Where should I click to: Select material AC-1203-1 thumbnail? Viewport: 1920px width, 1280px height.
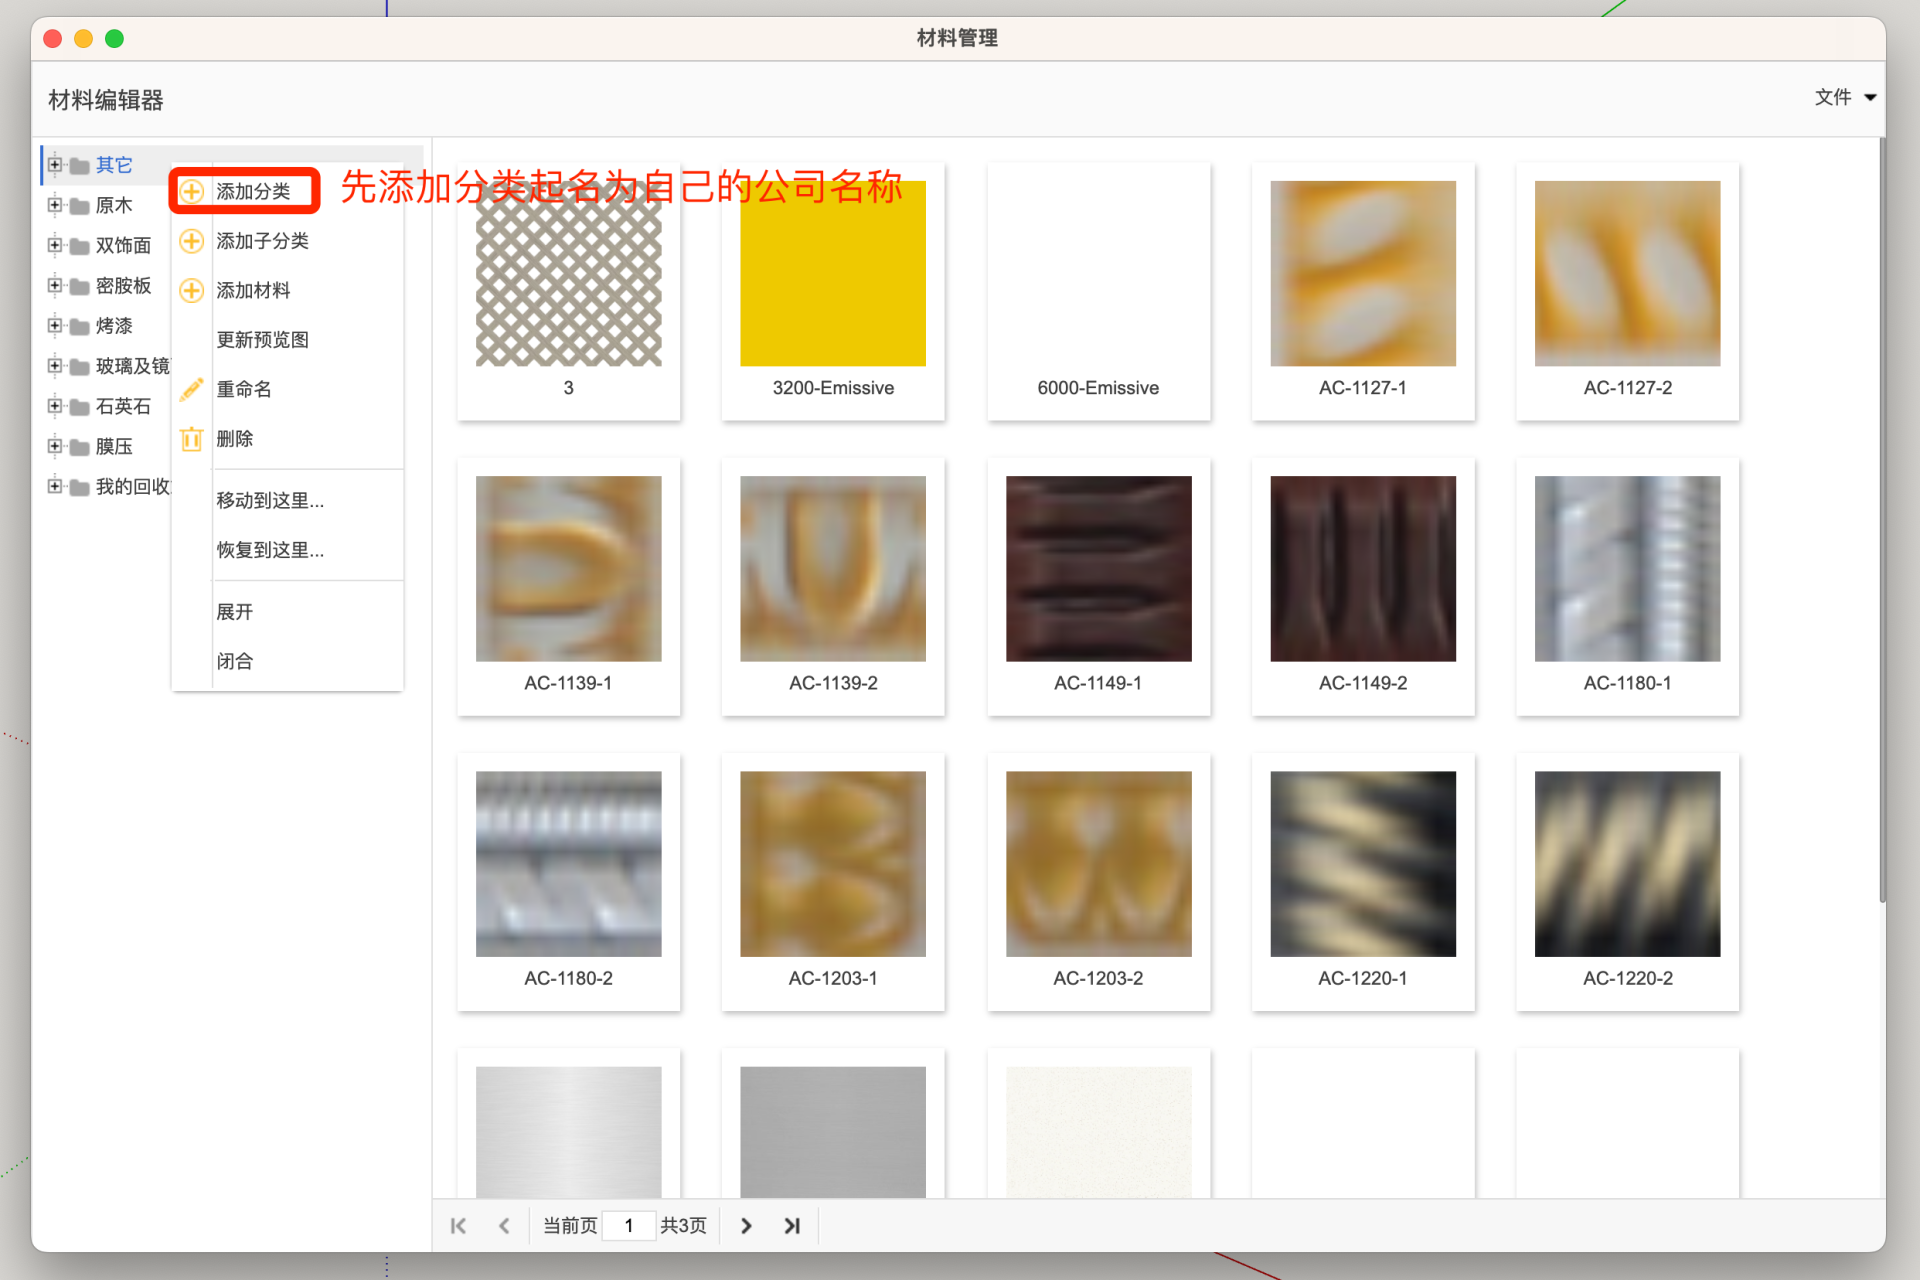click(x=833, y=863)
